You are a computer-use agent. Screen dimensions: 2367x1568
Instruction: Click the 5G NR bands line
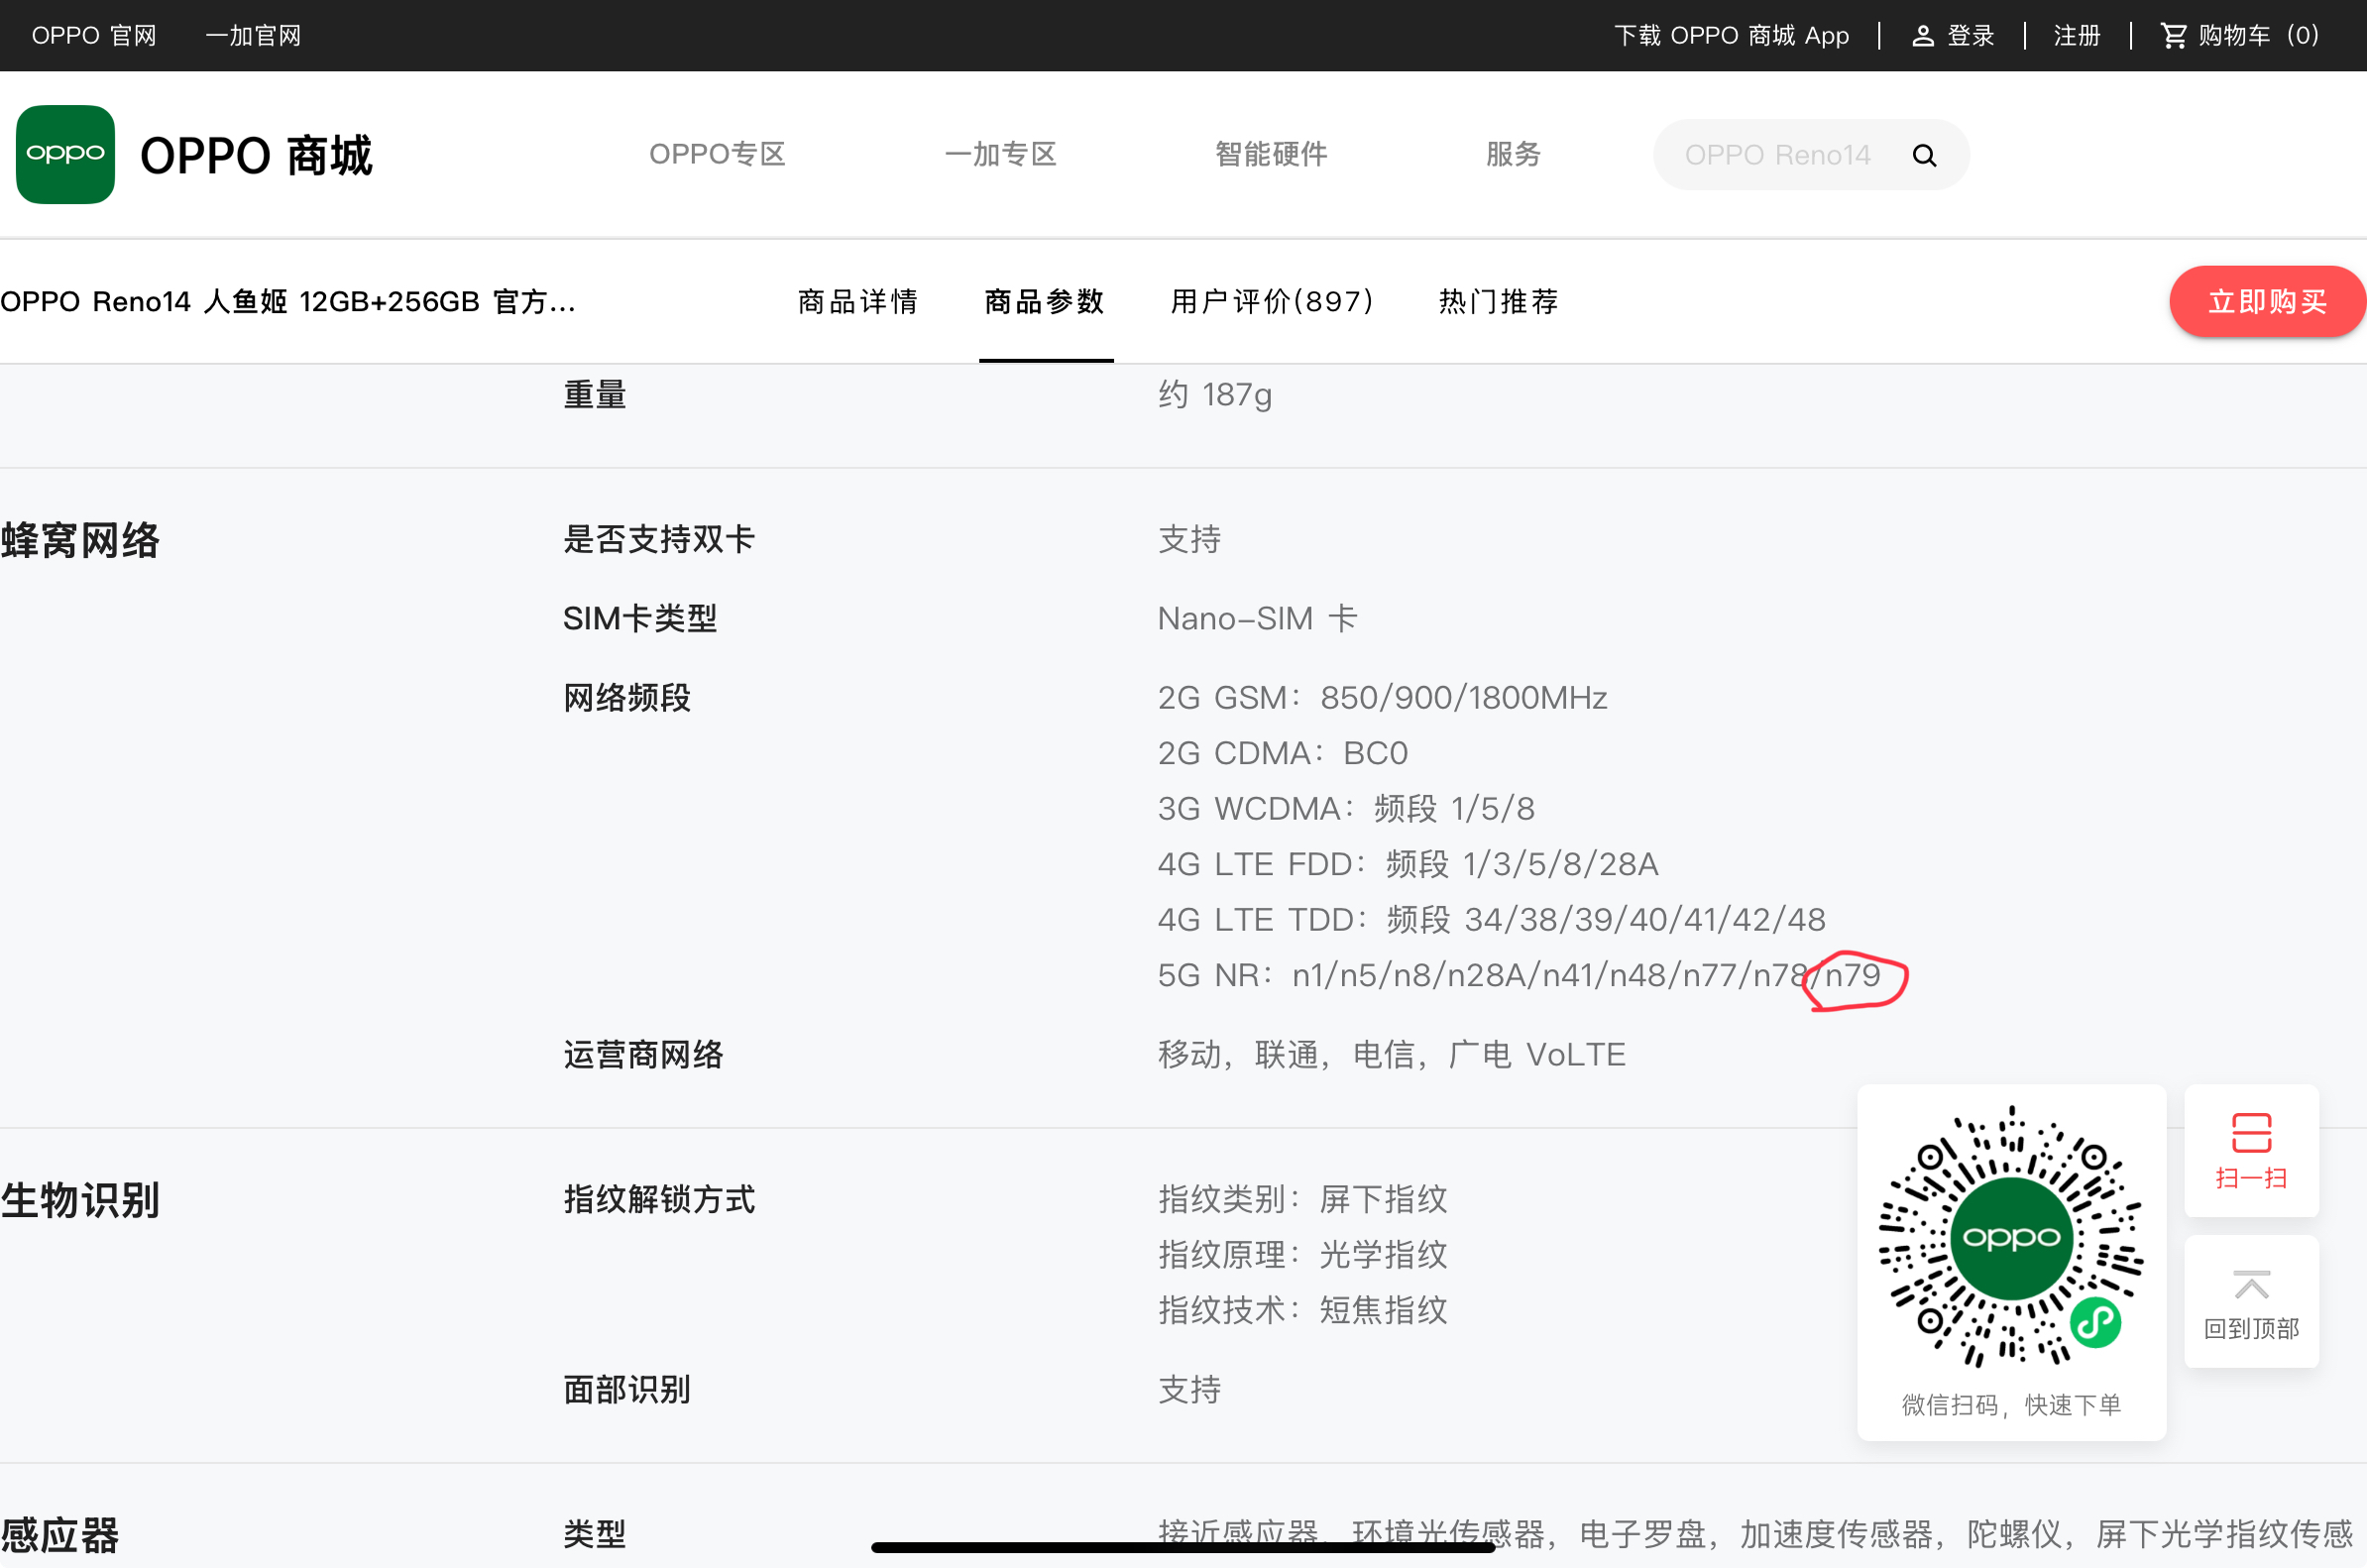click(x=1519, y=975)
